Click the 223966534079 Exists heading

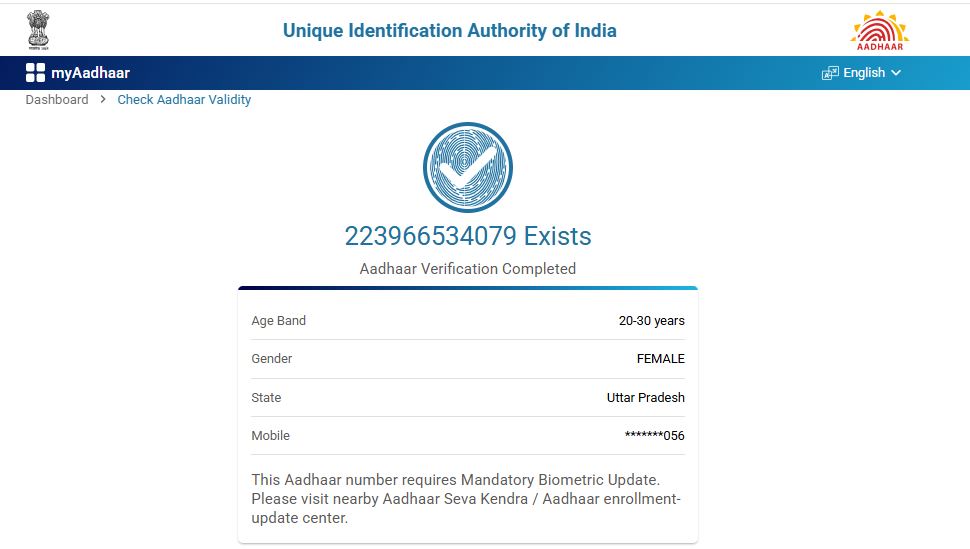[x=468, y=236]
